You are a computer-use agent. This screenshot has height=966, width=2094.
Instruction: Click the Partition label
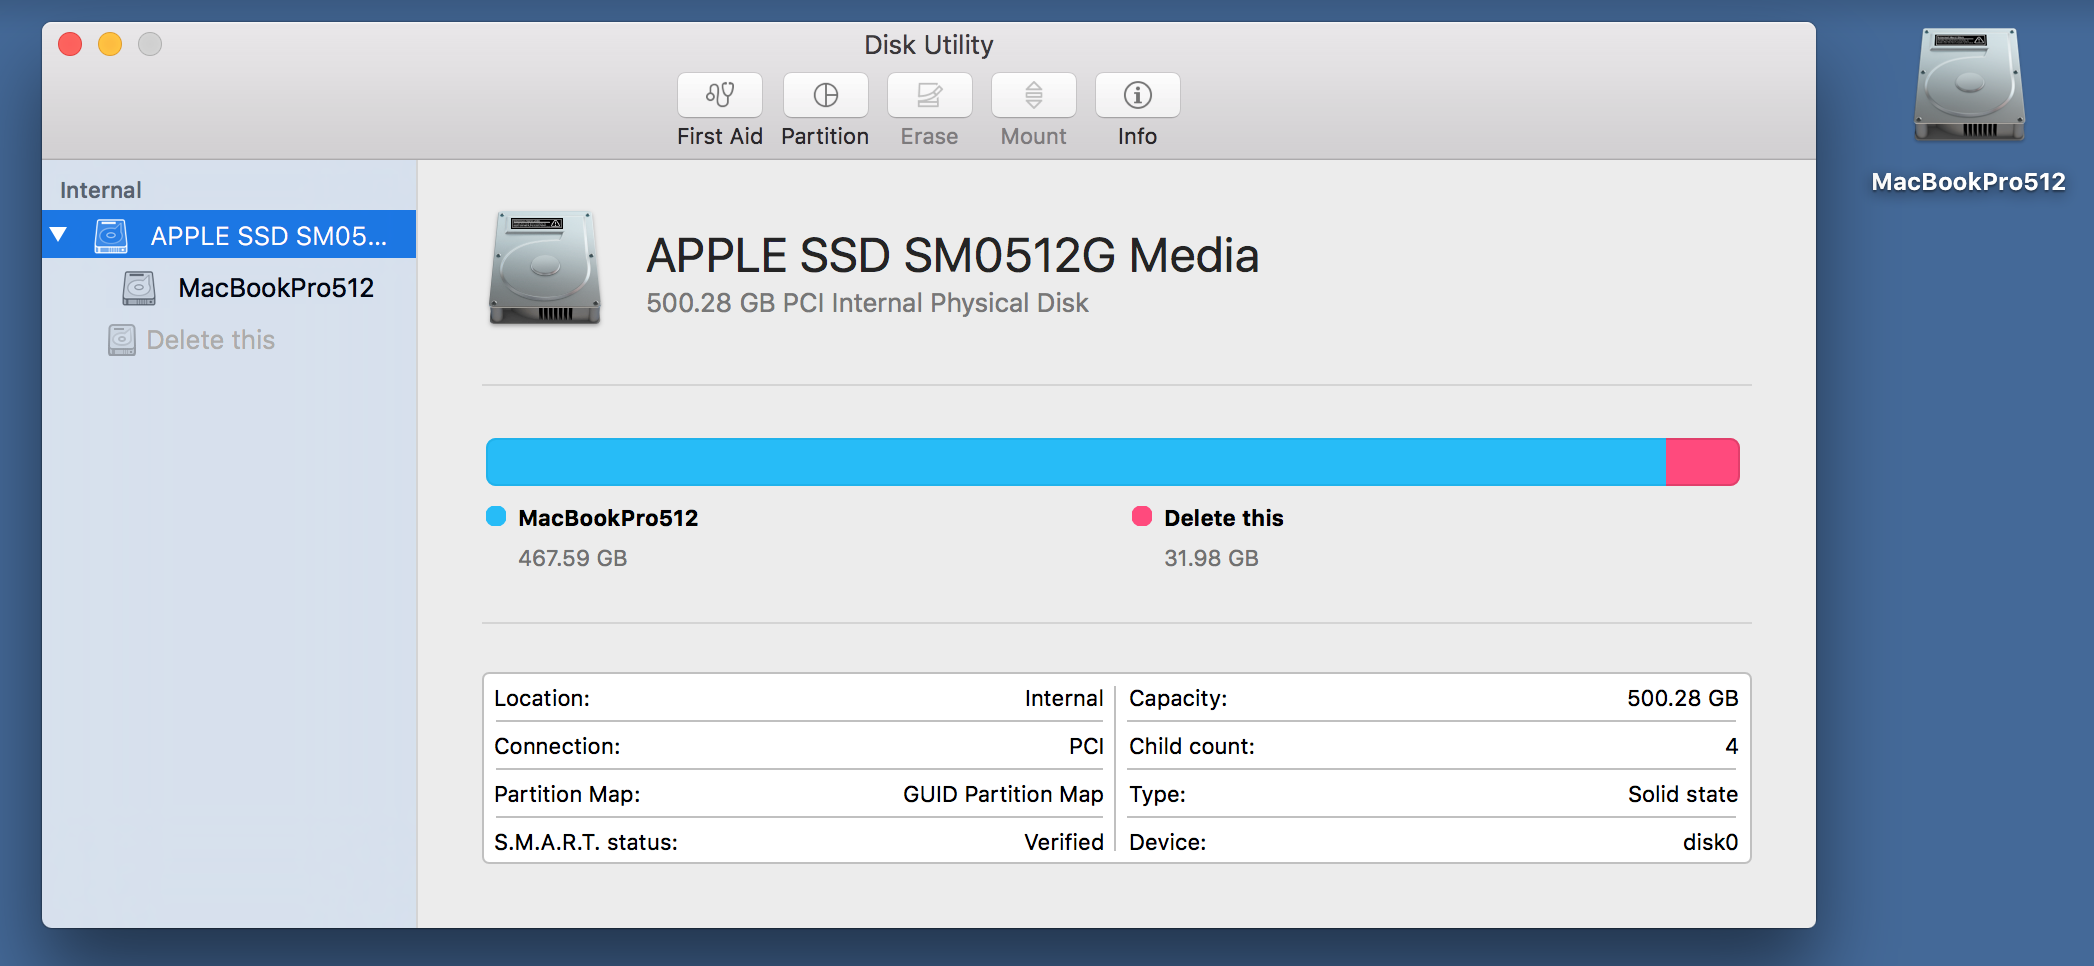[825, 136]
